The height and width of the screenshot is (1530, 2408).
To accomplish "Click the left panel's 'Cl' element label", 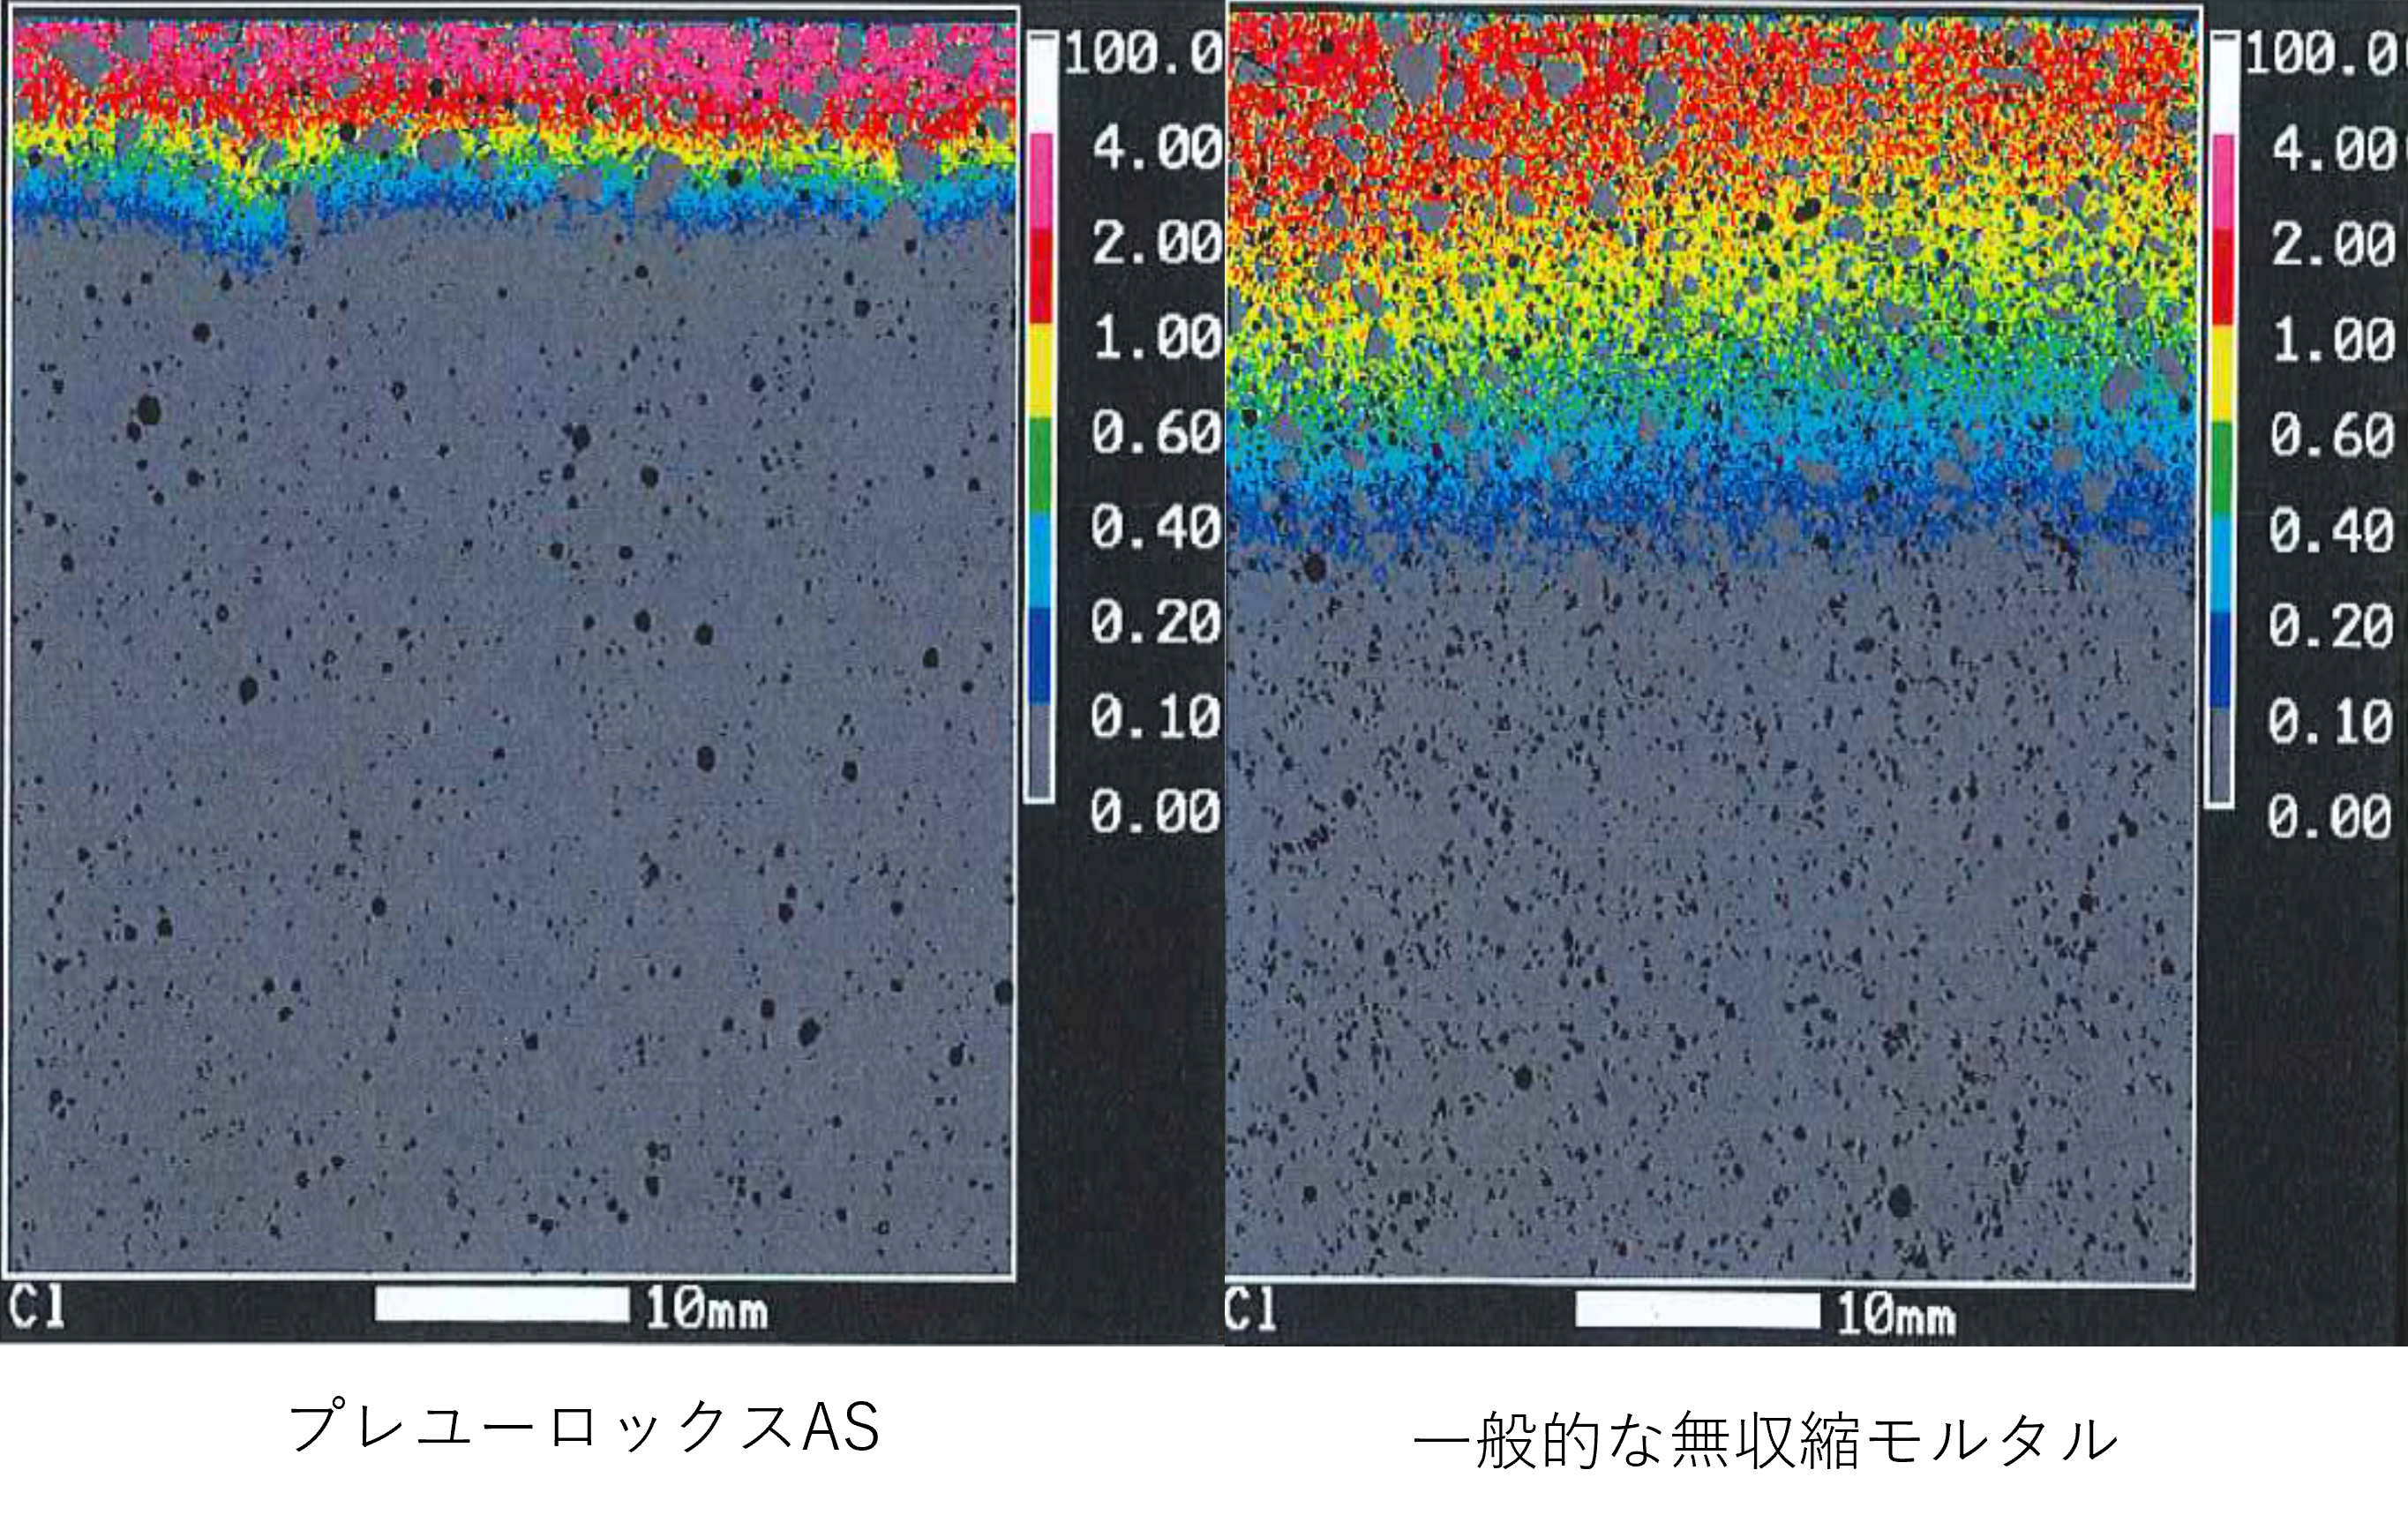I will (x=37, y=1306).
